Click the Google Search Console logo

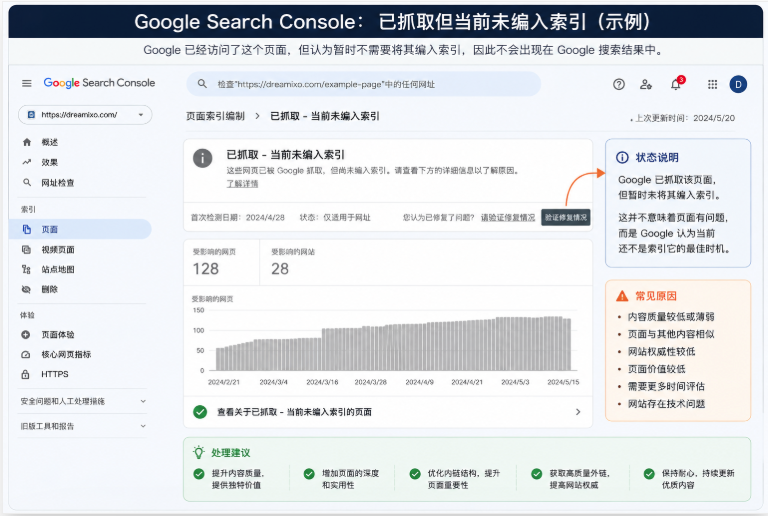point(99,83)
